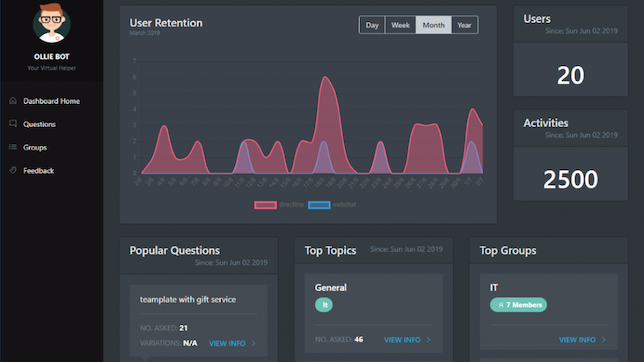Click the Groups list icon
This screenshot has width=644, height=362.
(13, 147)
